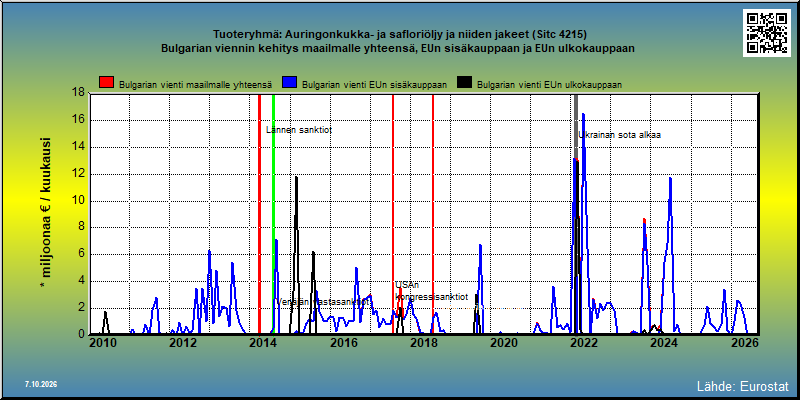Click the date '7.10.2026'

pyautogui.click(x=41, y=384)
